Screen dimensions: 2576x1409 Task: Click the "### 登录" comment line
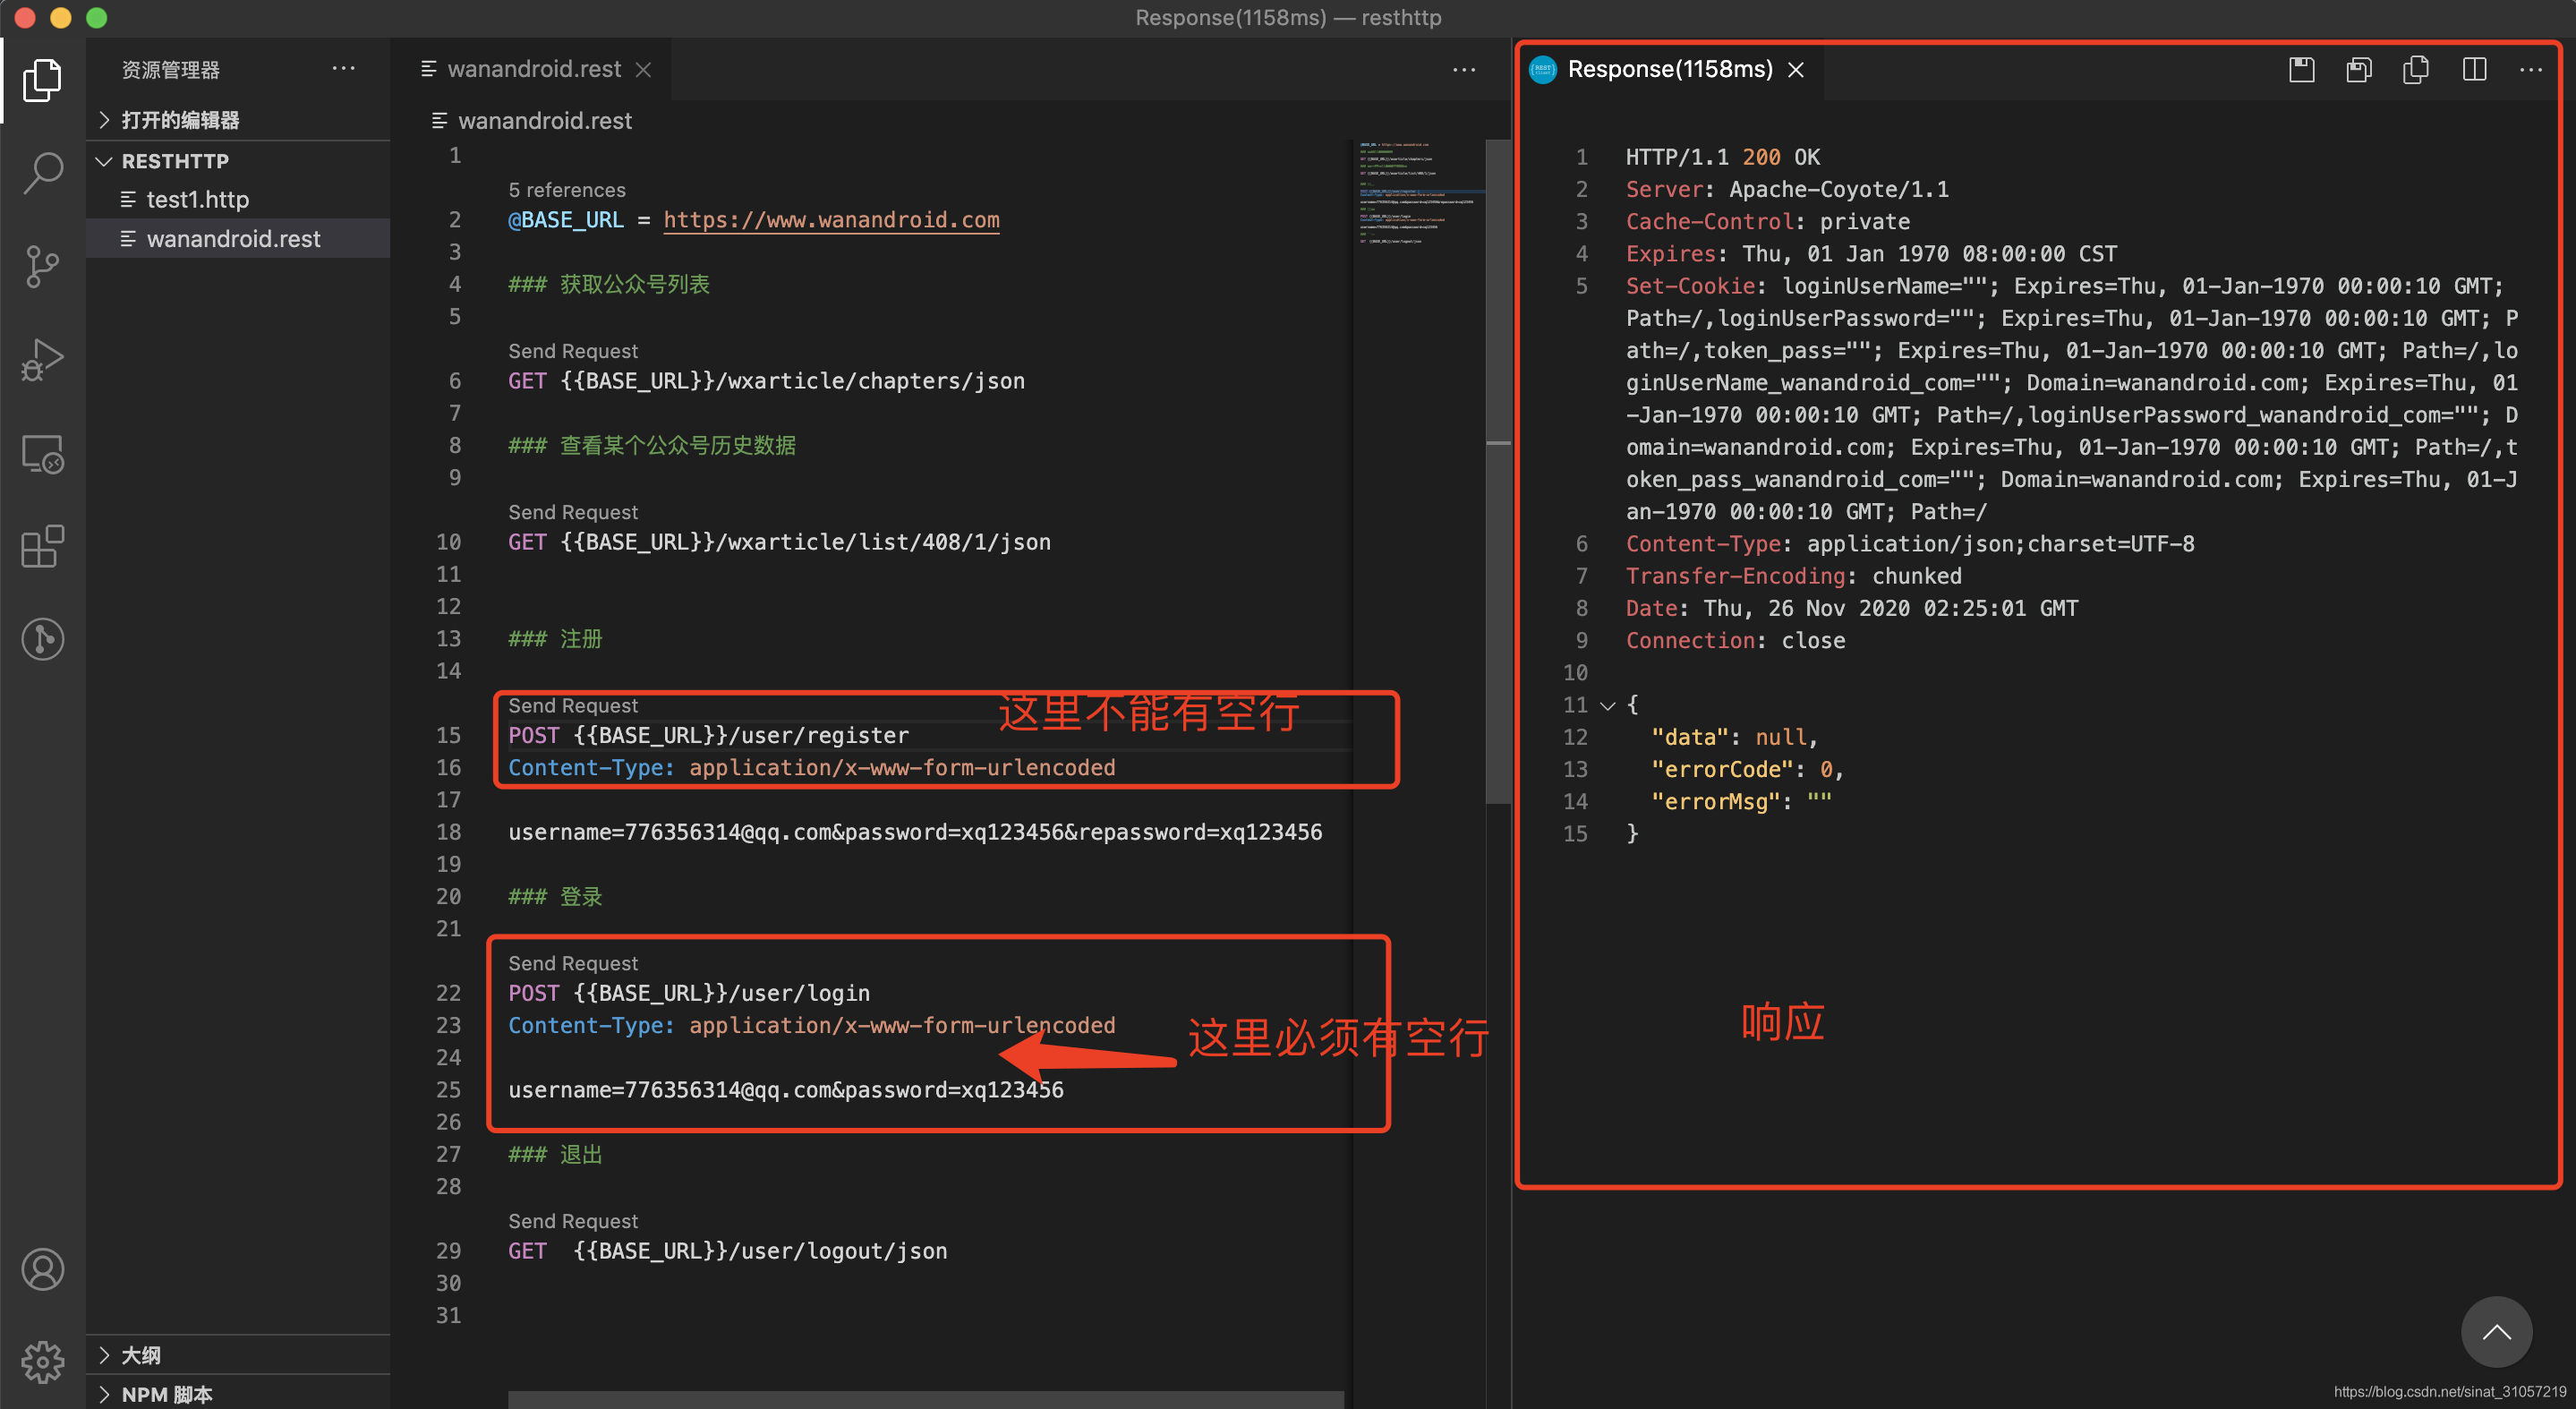[x=555, y=897]
